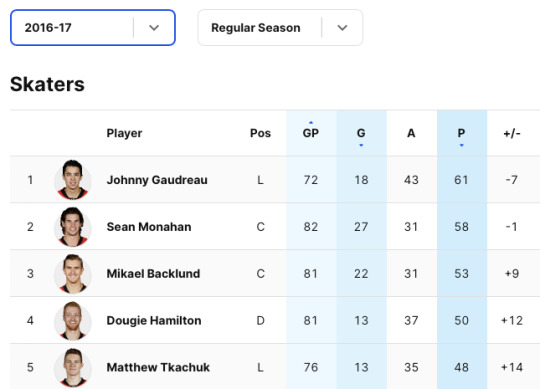Sort skaters by P points column
The width and height of the screenshot is (540, 389).
coord(461,133)
